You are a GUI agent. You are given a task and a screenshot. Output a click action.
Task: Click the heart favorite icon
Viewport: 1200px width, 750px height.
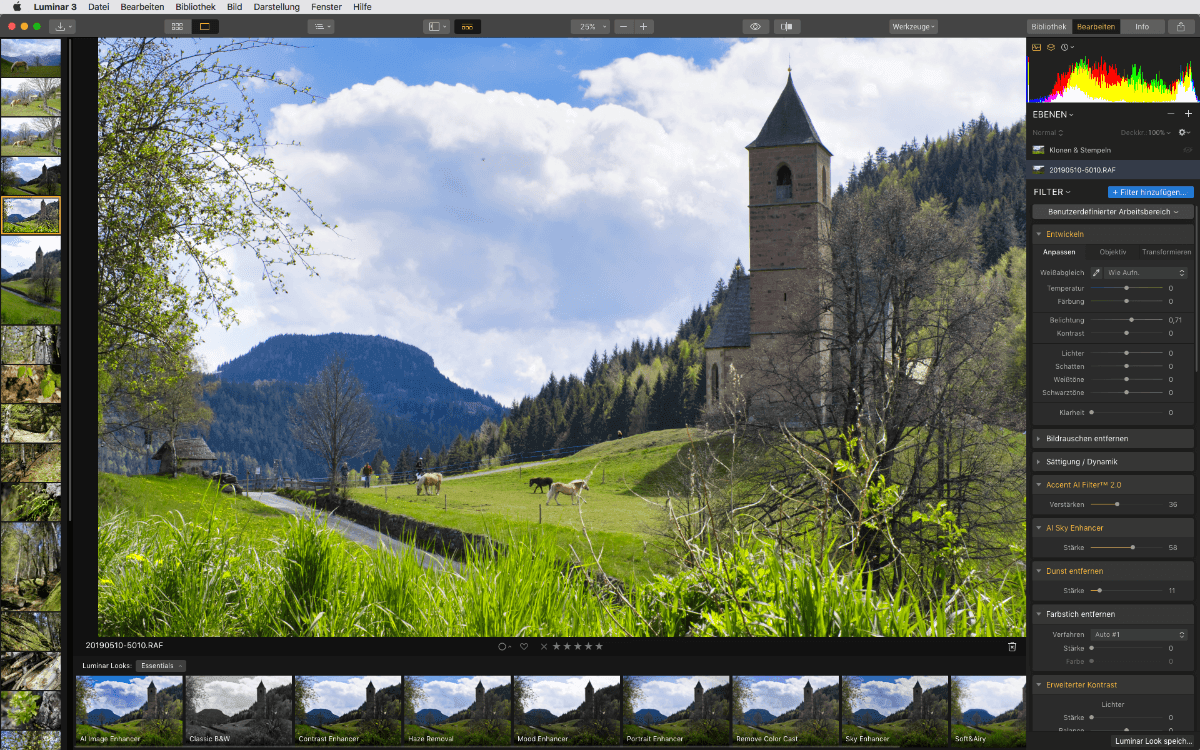[x=523, y=646]
